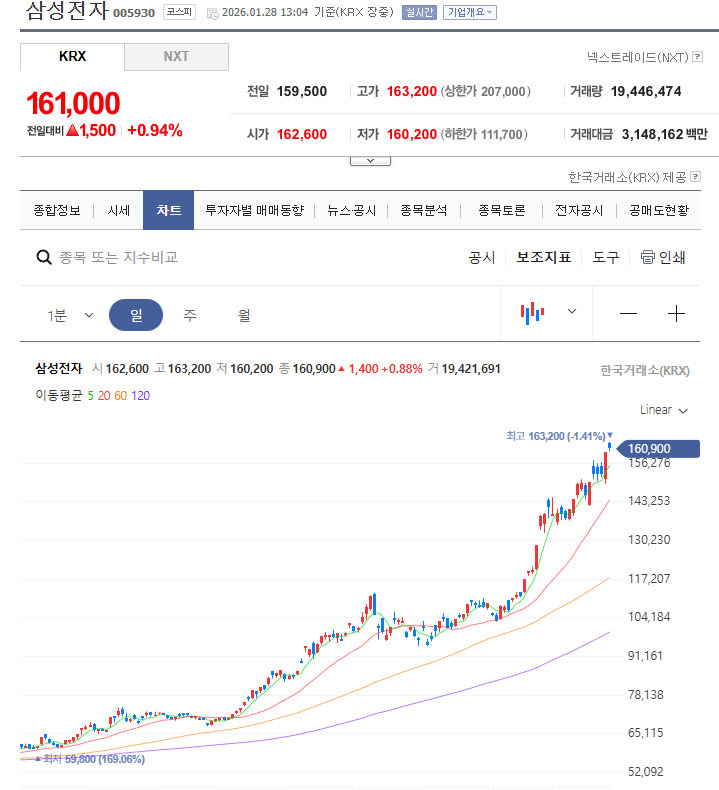The image size is (719, 790).
Task: Switch to the KRX tab
Action: pyautogui.click(x=73, y=56)
